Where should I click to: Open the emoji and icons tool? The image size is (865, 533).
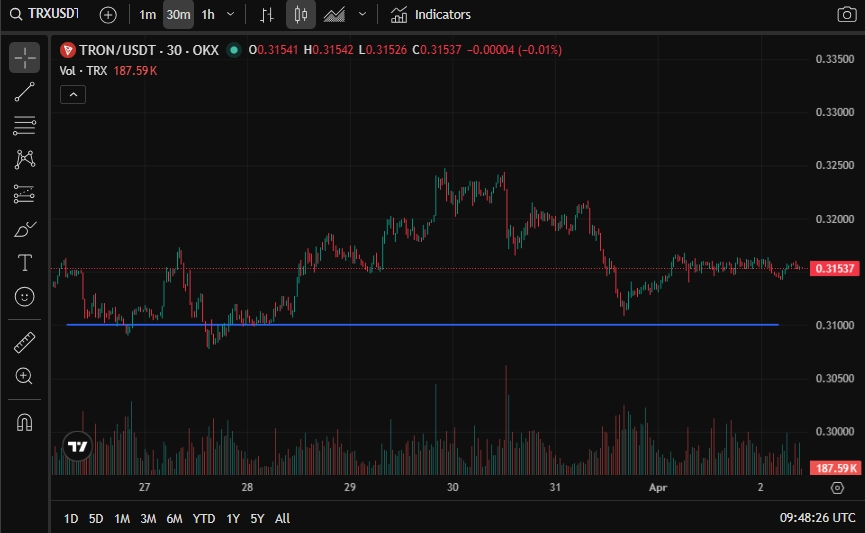(24, 297)
